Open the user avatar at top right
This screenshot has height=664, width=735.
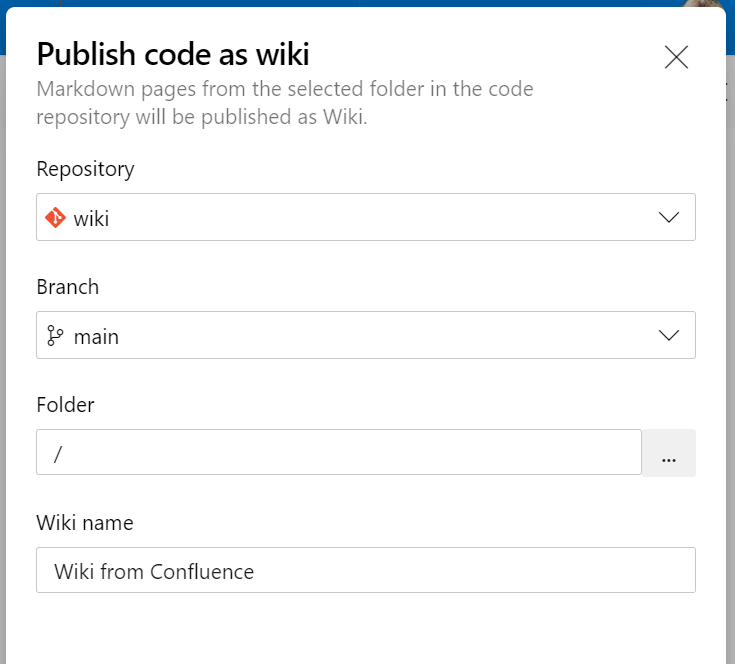(x=703, y=4)
